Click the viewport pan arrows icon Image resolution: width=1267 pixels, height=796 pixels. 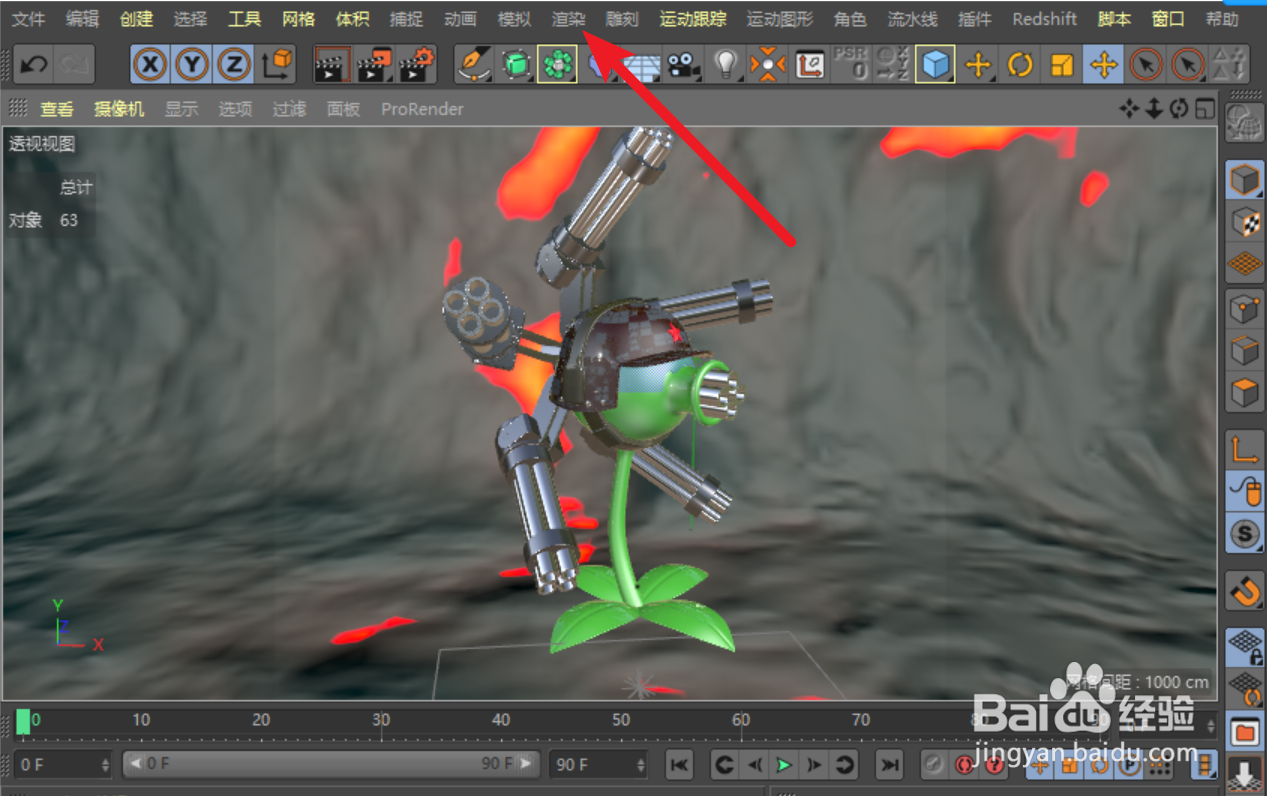(1129, 108)
